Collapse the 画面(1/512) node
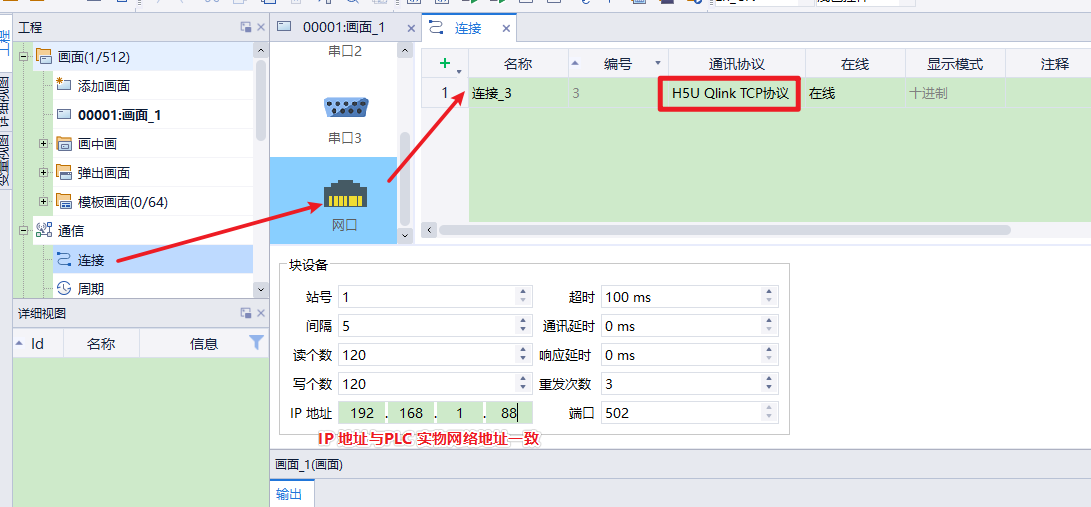The image size is (1091, 507). [x=22, y=57]
